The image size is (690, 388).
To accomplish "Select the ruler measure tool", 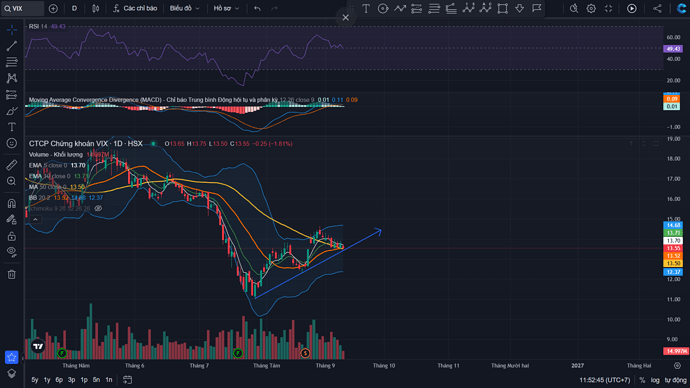I will pyautogui.click(x=12, y=165).
